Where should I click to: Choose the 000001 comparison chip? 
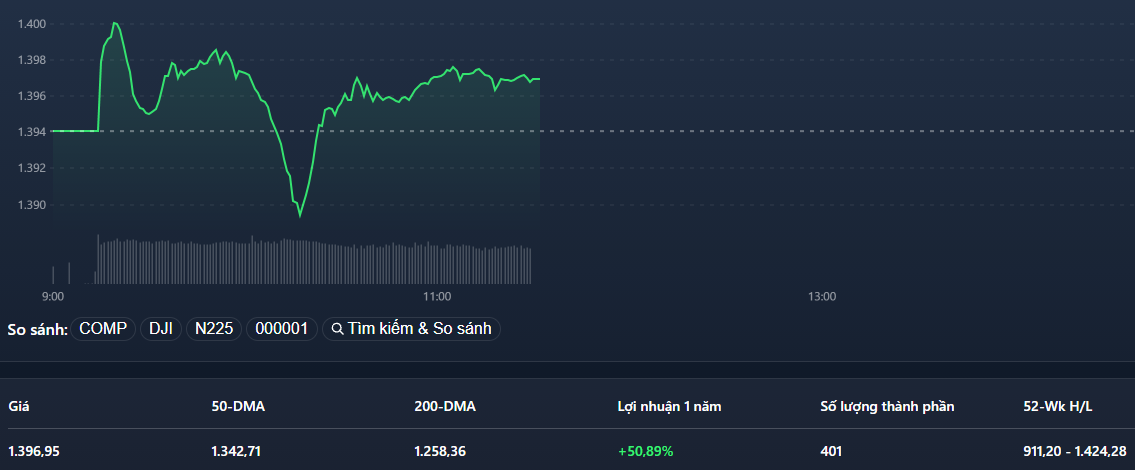point(281,329)
